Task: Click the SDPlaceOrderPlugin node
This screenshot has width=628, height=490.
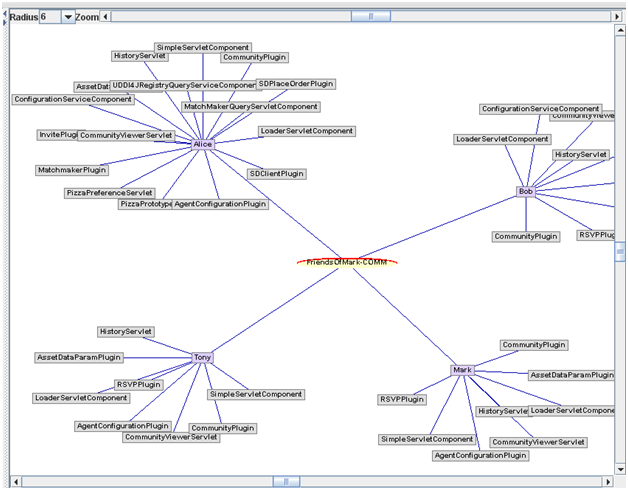Action: [x=296, y=84]
